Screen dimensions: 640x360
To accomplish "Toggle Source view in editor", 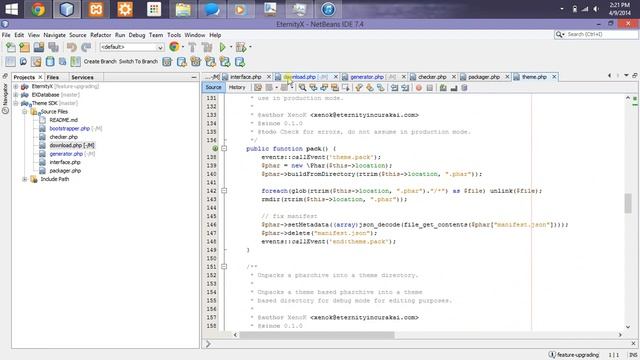I will [x=213, y=87].
